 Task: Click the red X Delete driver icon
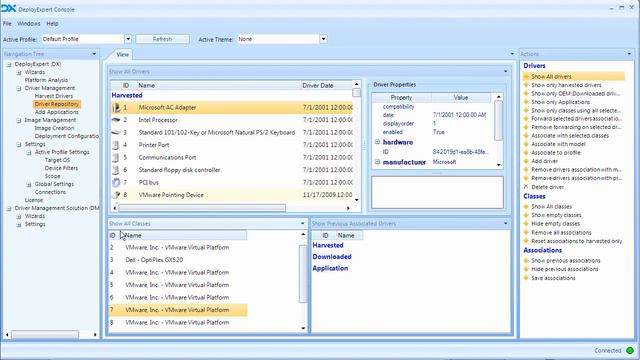526,187
